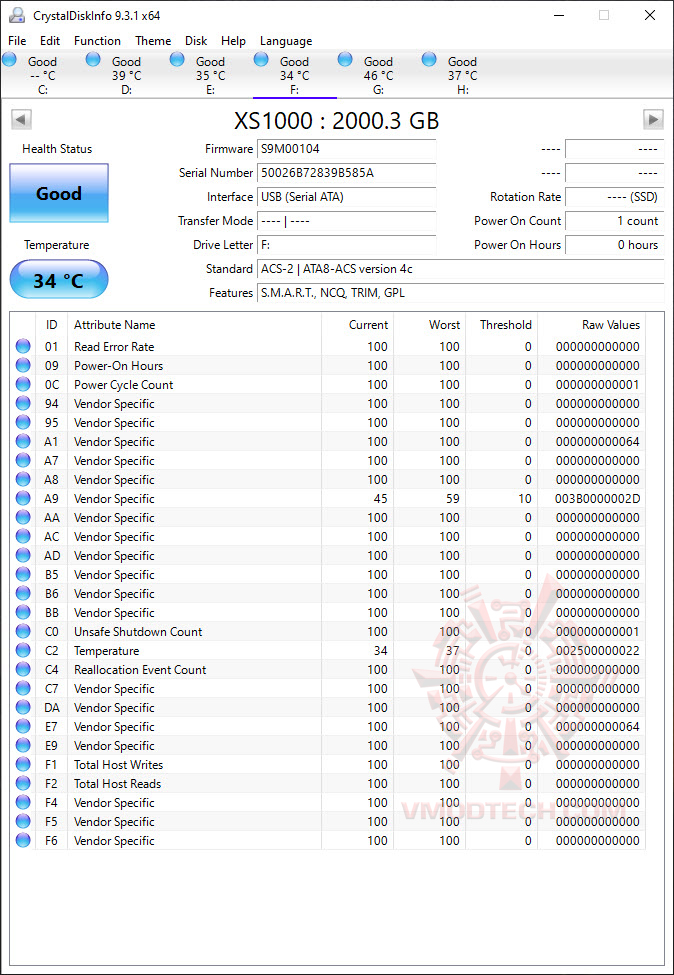Viewport: 674px width, 975px height.
Task: Click the Power Cycle Count attribute name
Action: tap(123, 385)
